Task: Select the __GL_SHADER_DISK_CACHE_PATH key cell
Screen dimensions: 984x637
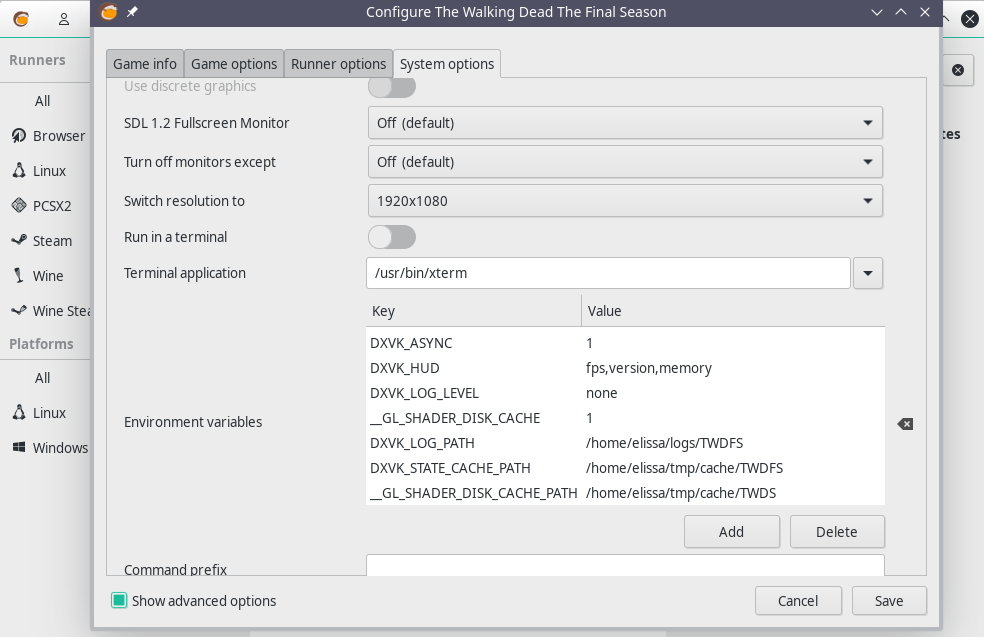Action: (x=474, y=494)
